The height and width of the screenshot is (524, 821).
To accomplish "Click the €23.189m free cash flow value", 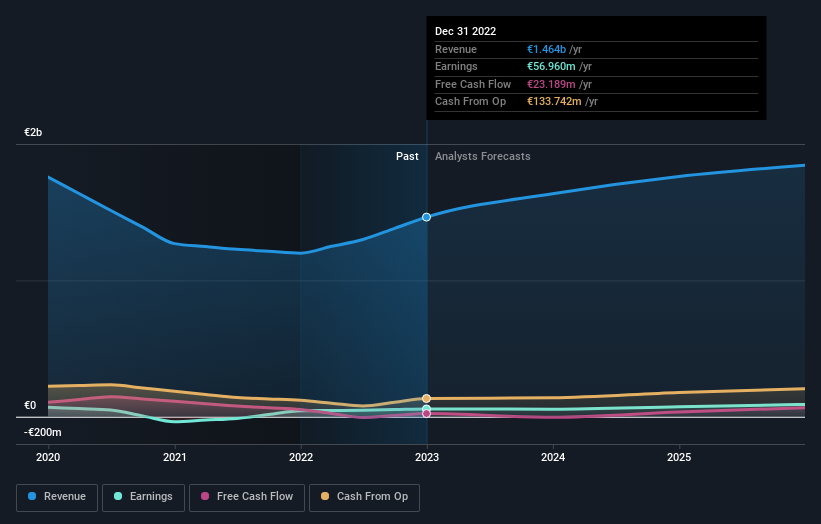I will coord(551,84).
